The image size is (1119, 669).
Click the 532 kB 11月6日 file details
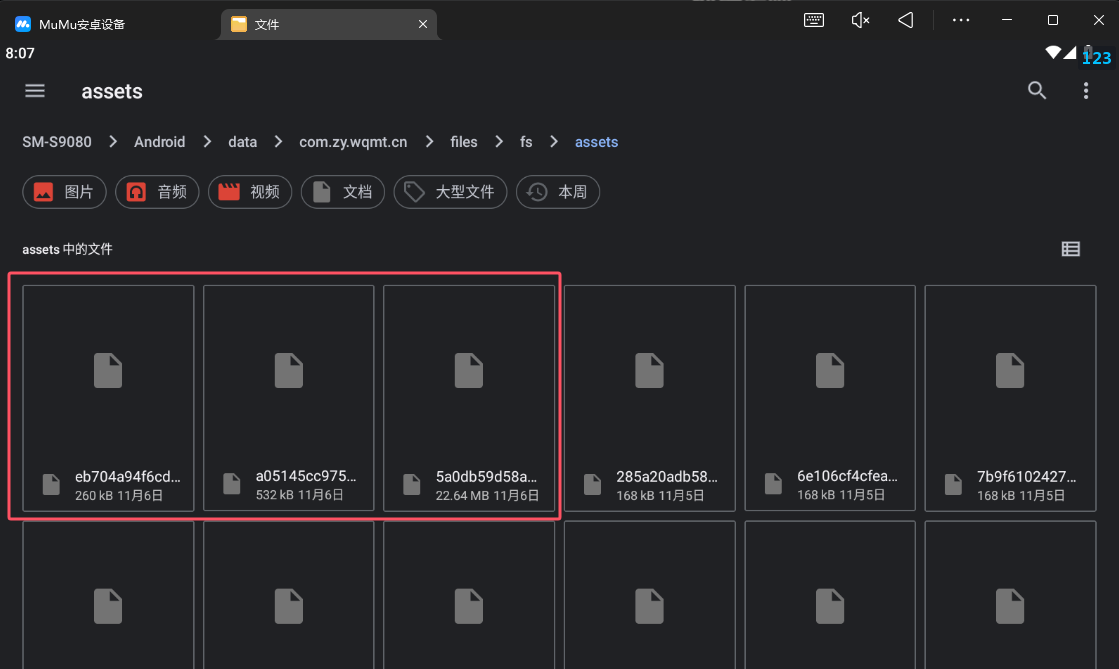pyautogui.click(x=300, y=495)
